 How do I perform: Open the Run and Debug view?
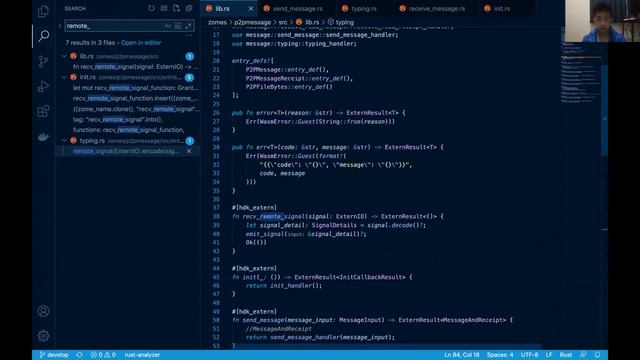(x=43, y=86)
